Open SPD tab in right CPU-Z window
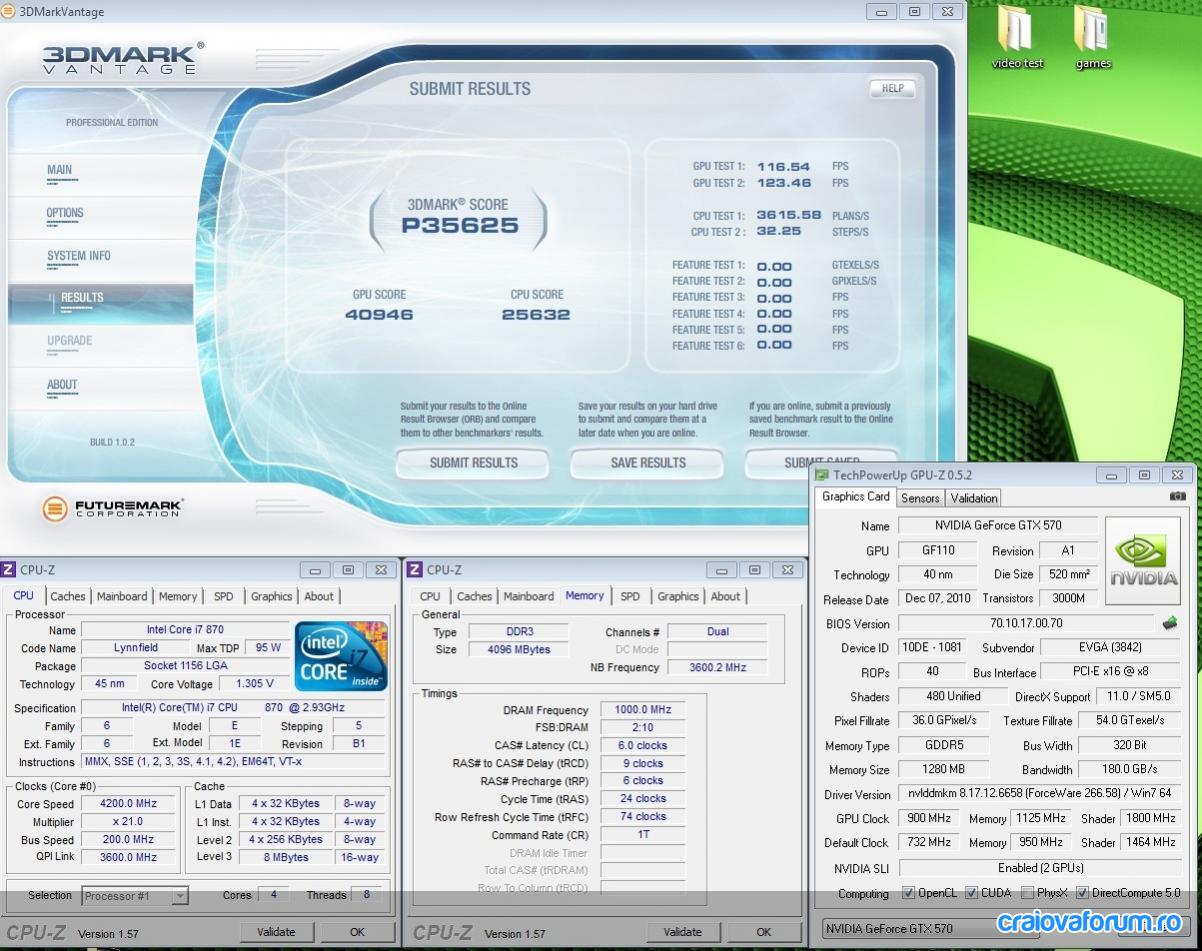 [x=630, y=596]
